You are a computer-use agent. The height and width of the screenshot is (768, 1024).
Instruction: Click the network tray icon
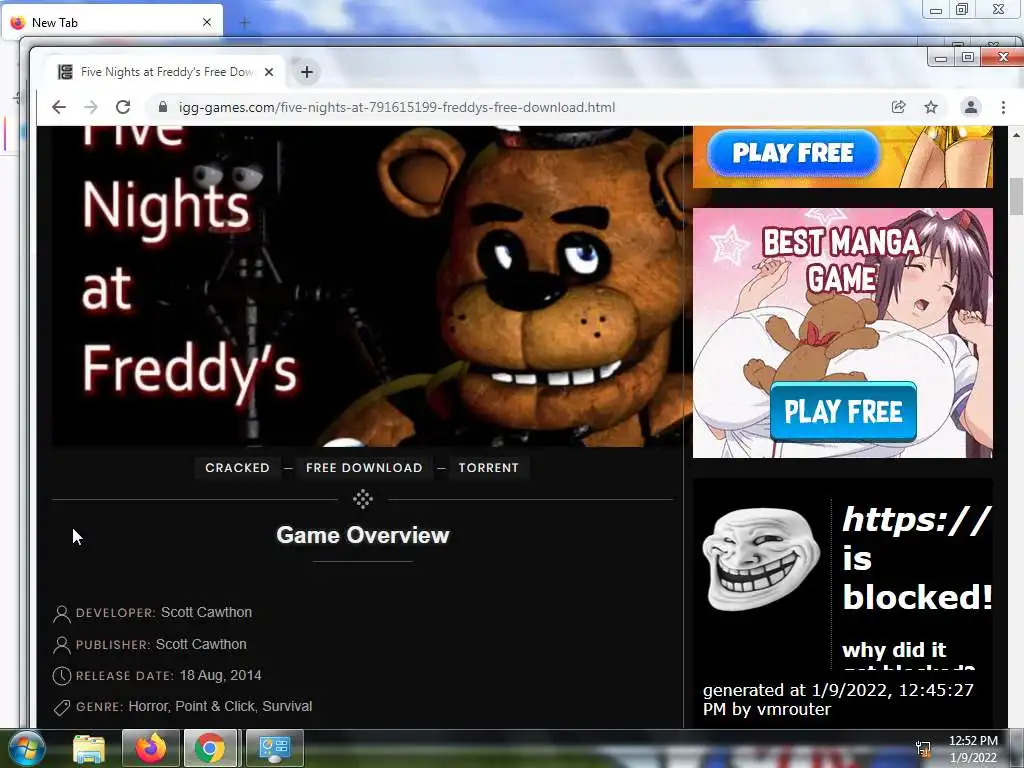[923, 749]
